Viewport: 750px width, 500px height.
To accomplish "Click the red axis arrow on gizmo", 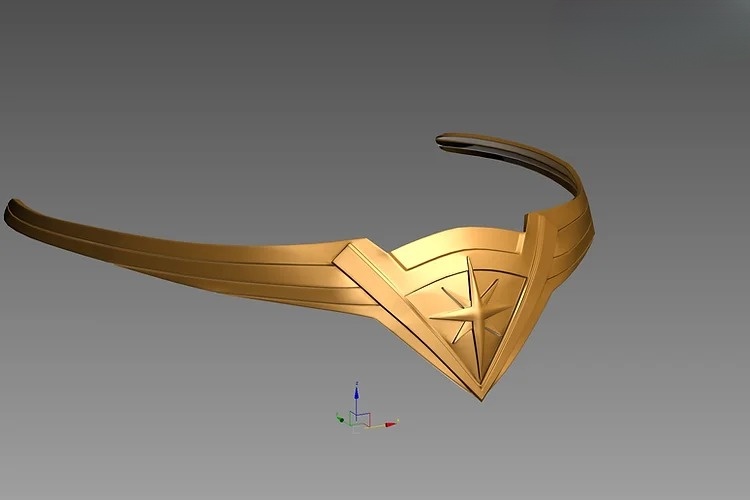I will [x=390, y=424].
